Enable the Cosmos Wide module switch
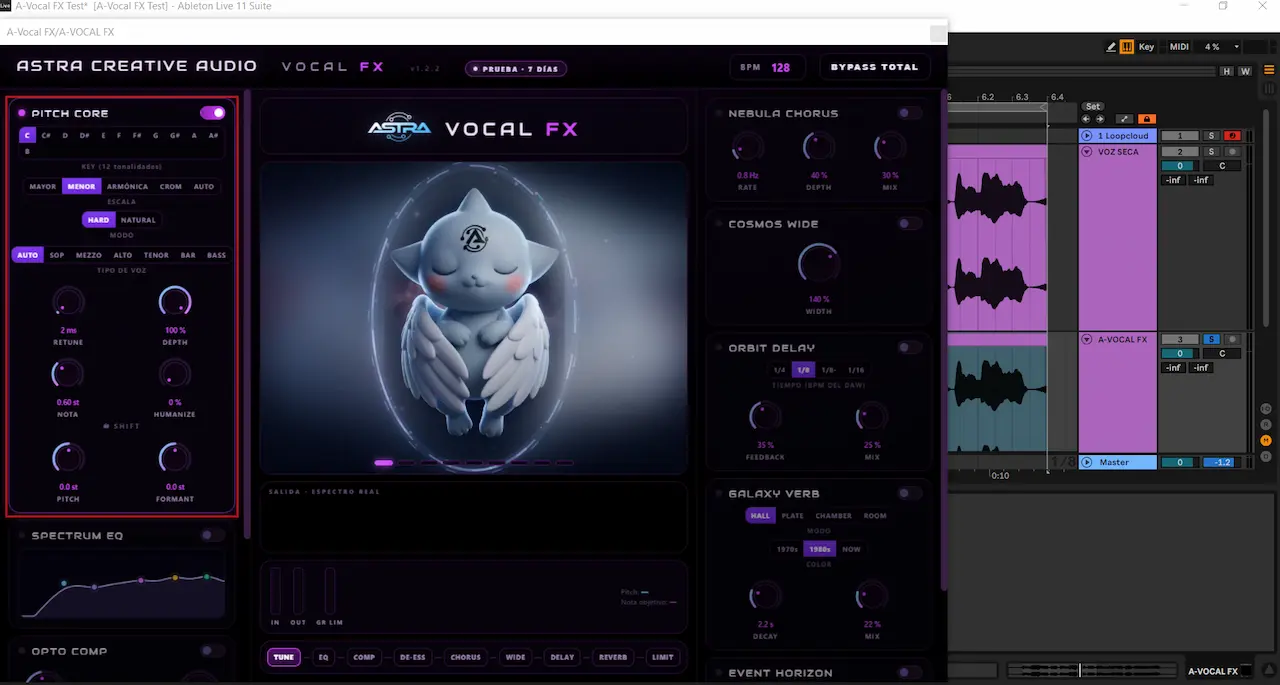This screenshot has width=1280, height=685. (x=910, y=224)
